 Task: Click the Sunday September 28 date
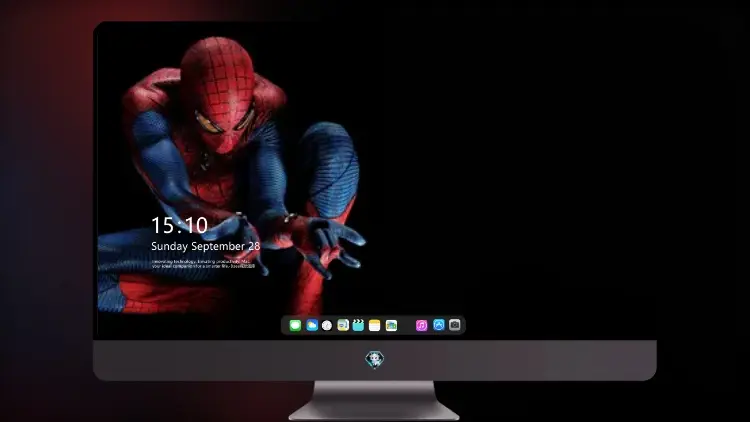206,246
